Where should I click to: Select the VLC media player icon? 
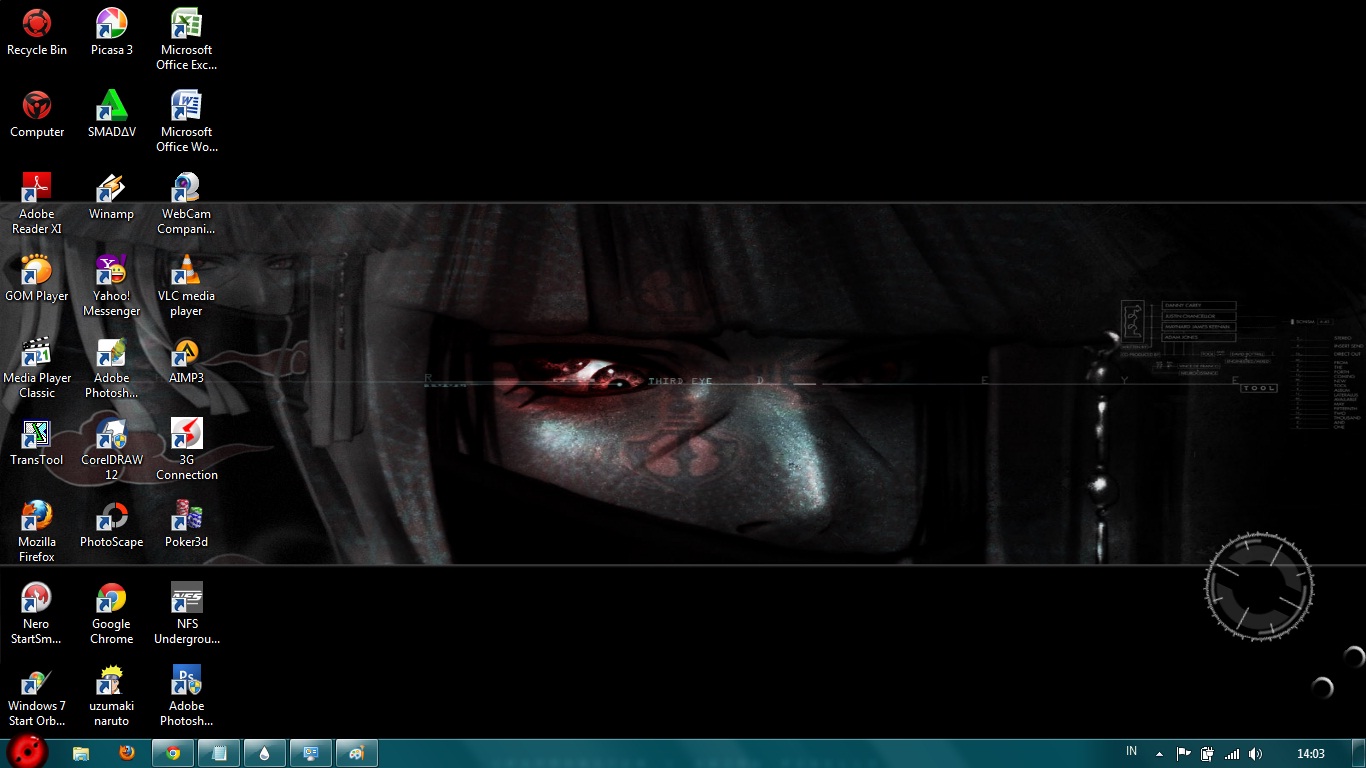(x=186, y=286)
